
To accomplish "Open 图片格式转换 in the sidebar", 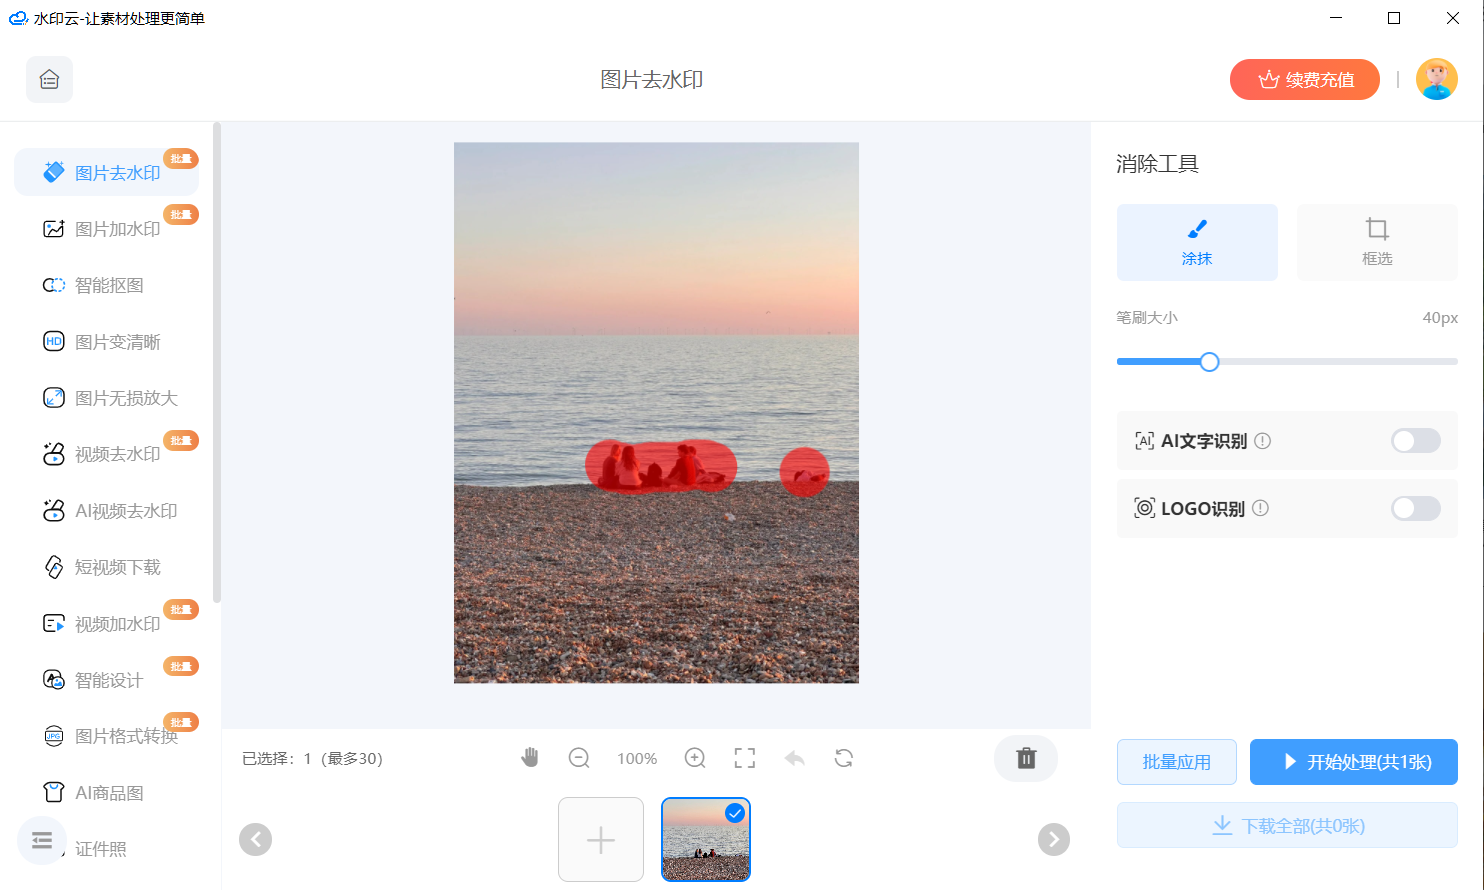I will coord(106,736).
